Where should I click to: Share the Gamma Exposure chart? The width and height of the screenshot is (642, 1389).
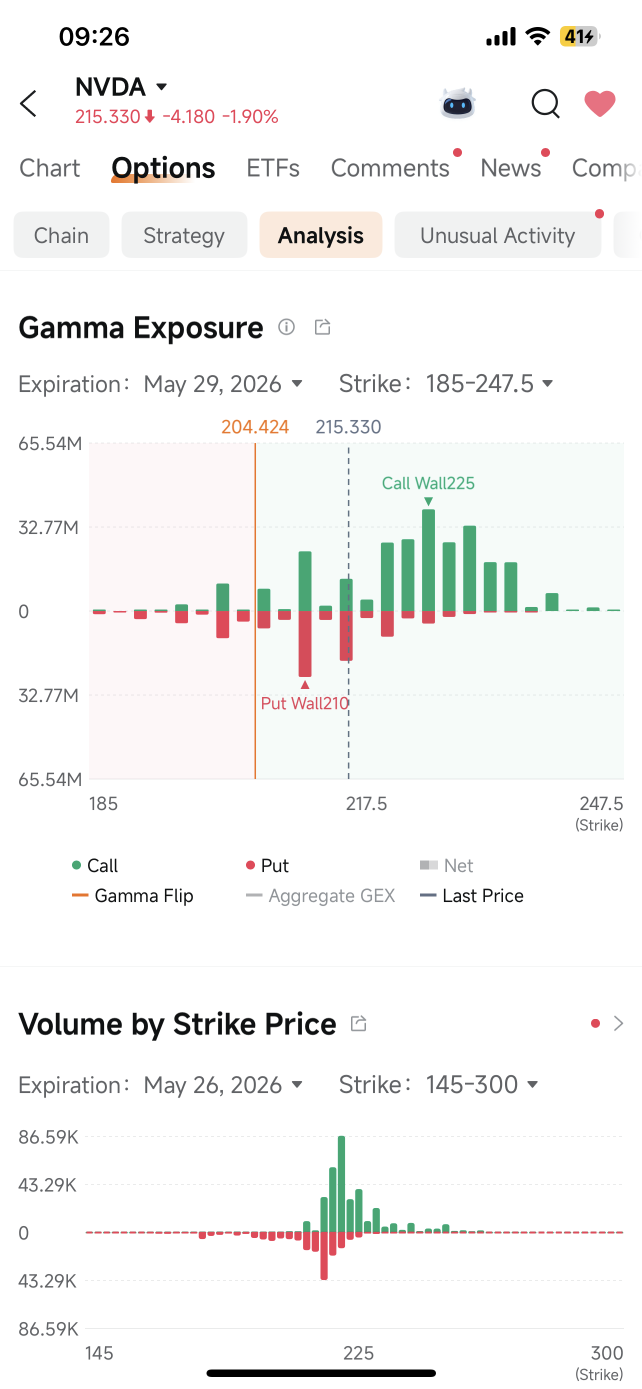tap(322, 327)
